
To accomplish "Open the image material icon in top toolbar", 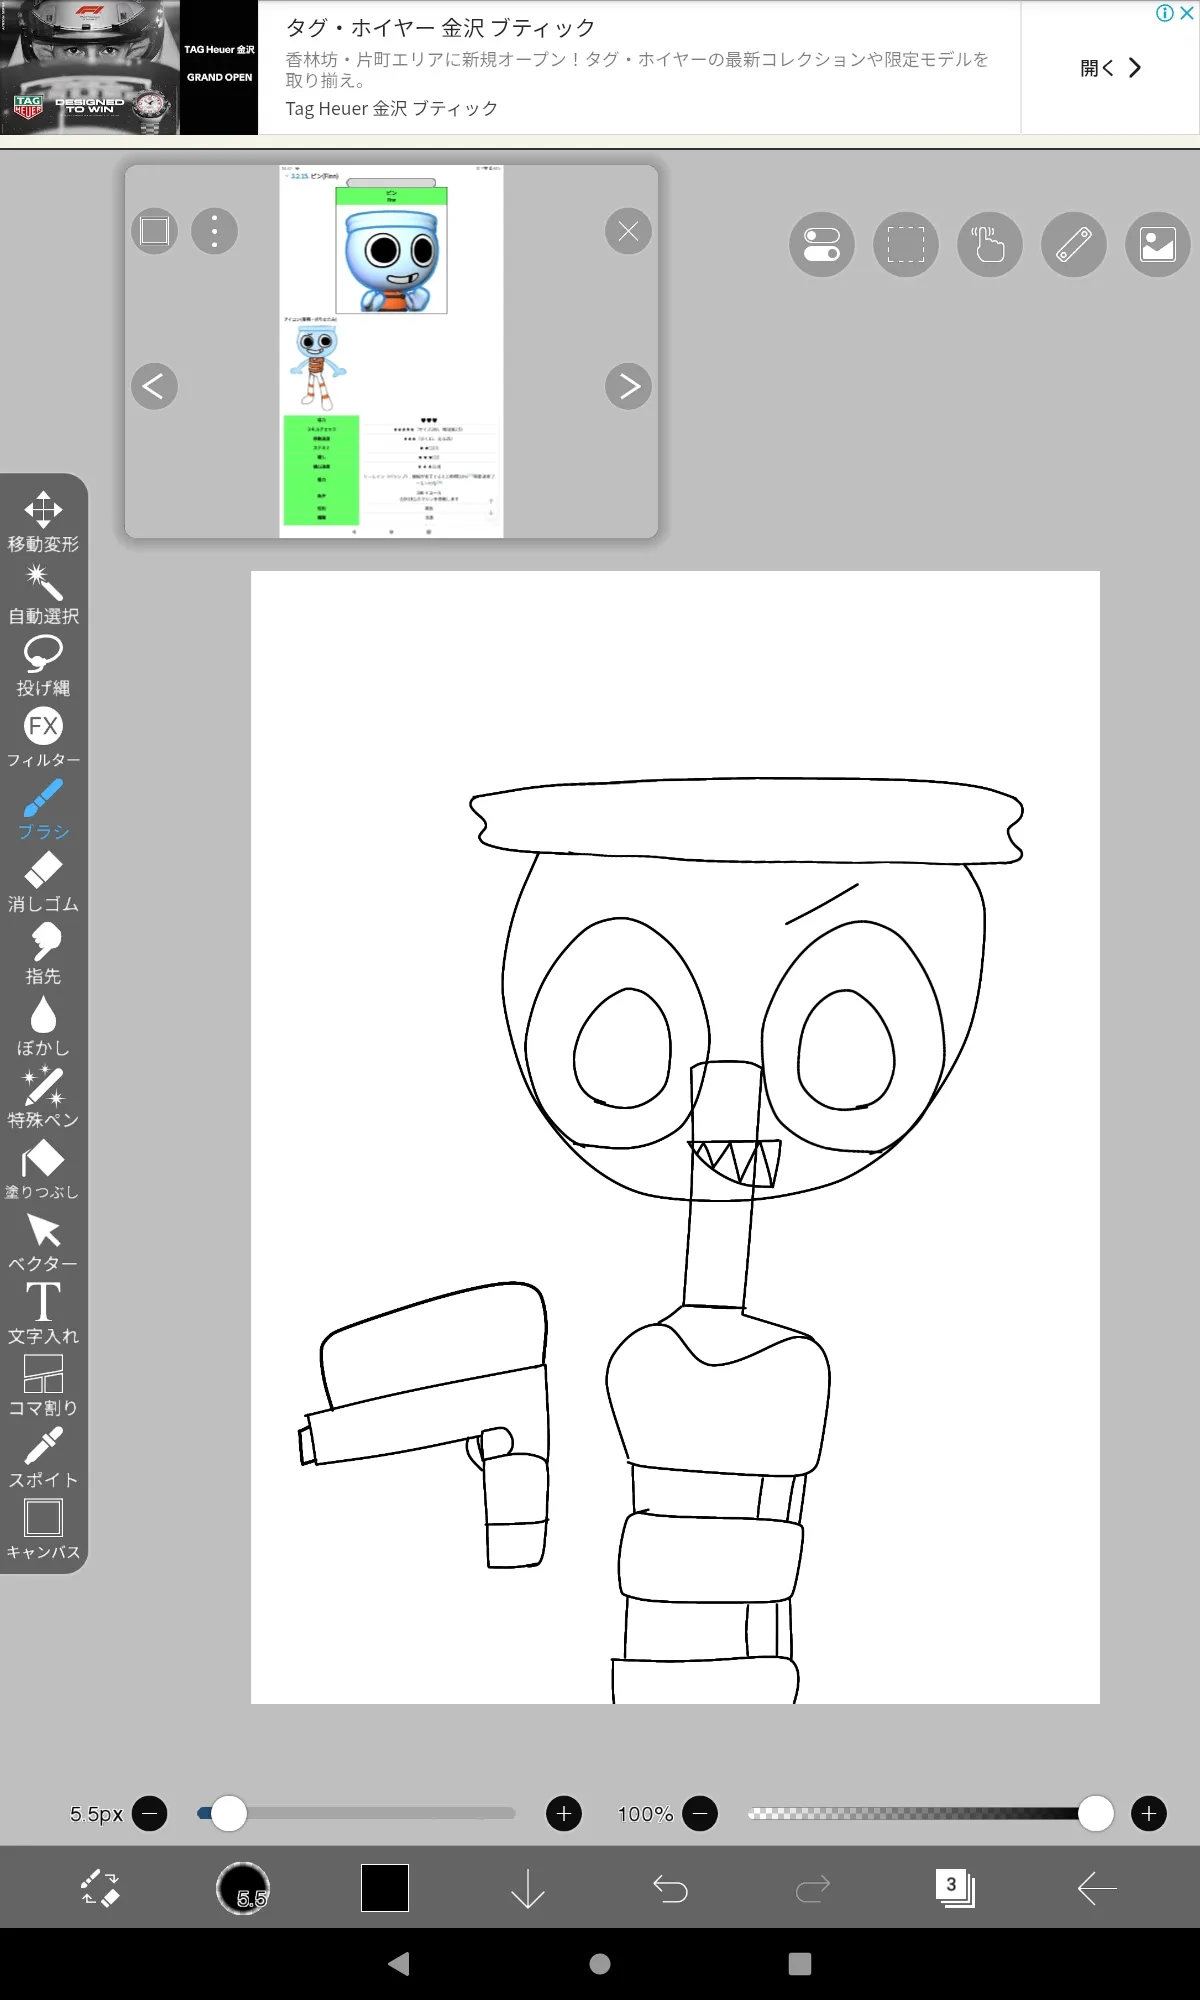I will (x=1158, y=244).
